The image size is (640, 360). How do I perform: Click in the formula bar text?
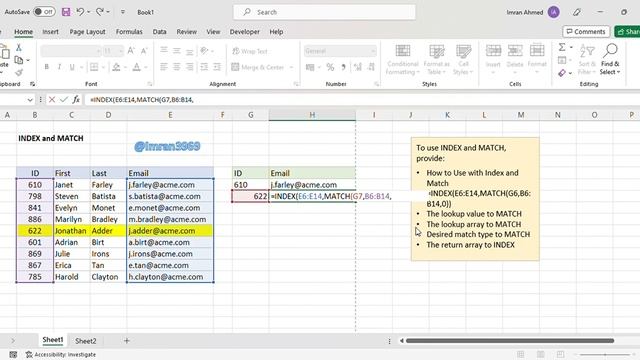point(142,100)
